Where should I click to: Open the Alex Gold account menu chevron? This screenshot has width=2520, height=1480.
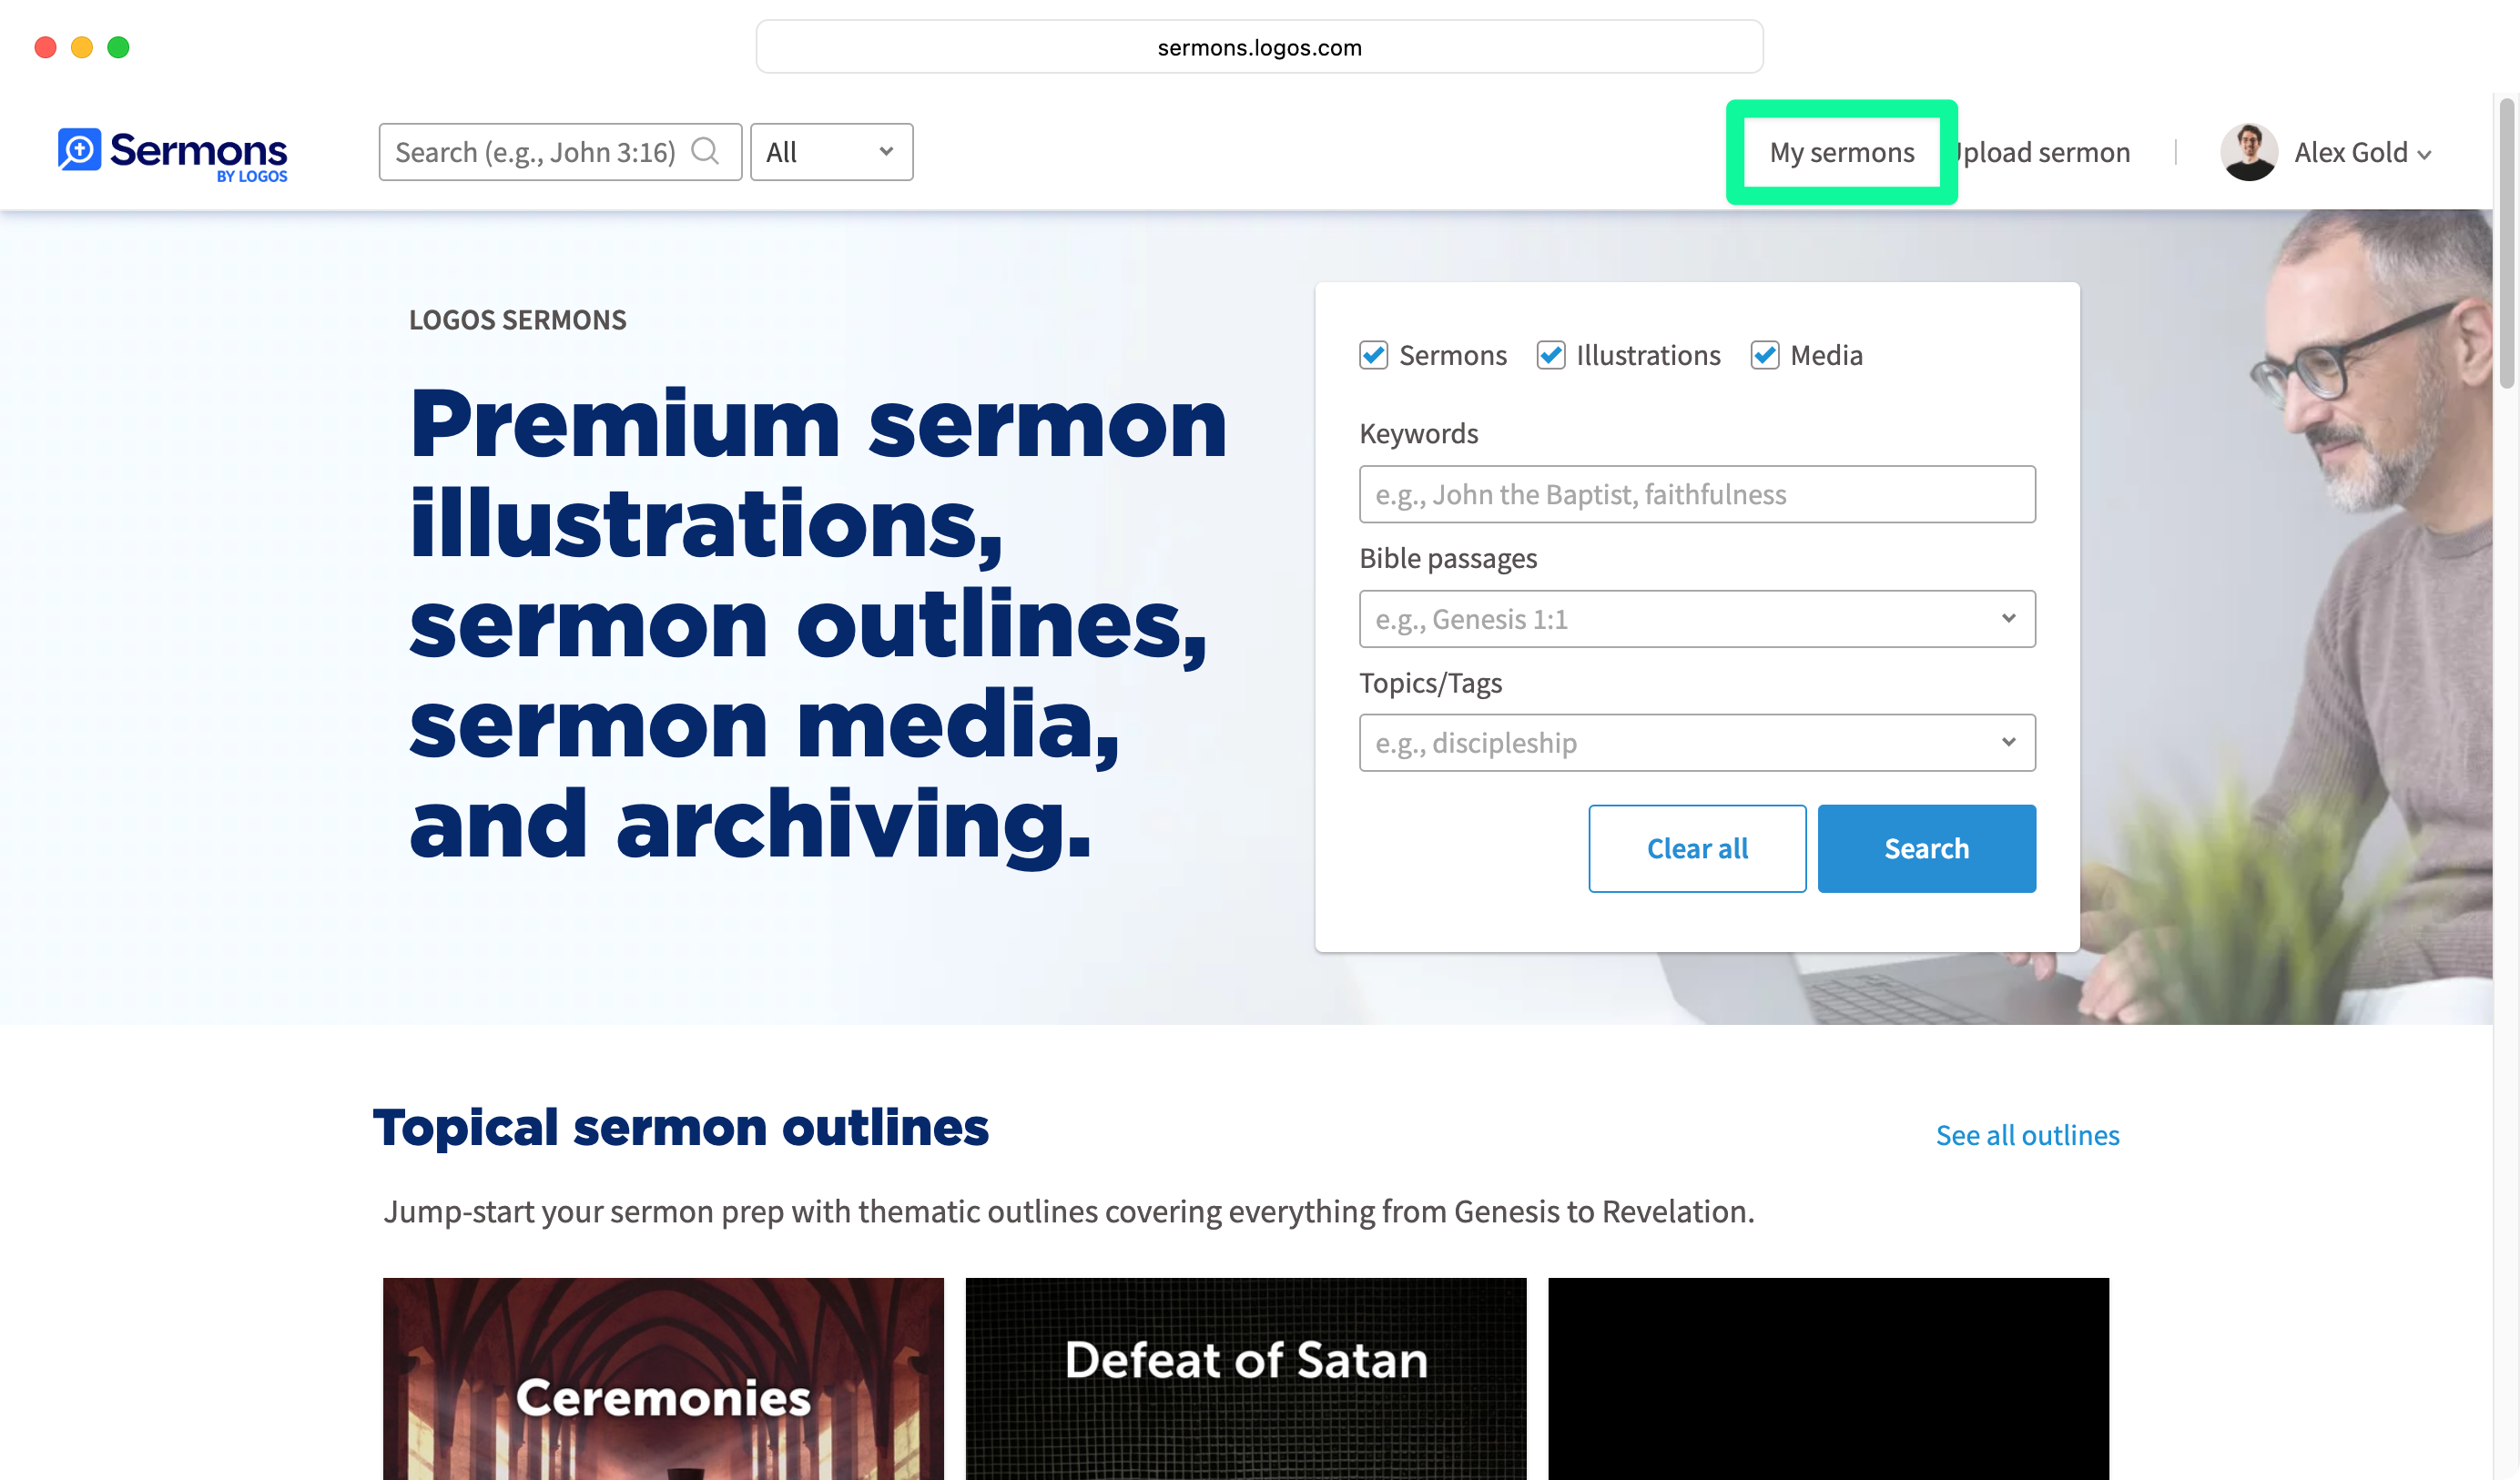coord(2424,154)
